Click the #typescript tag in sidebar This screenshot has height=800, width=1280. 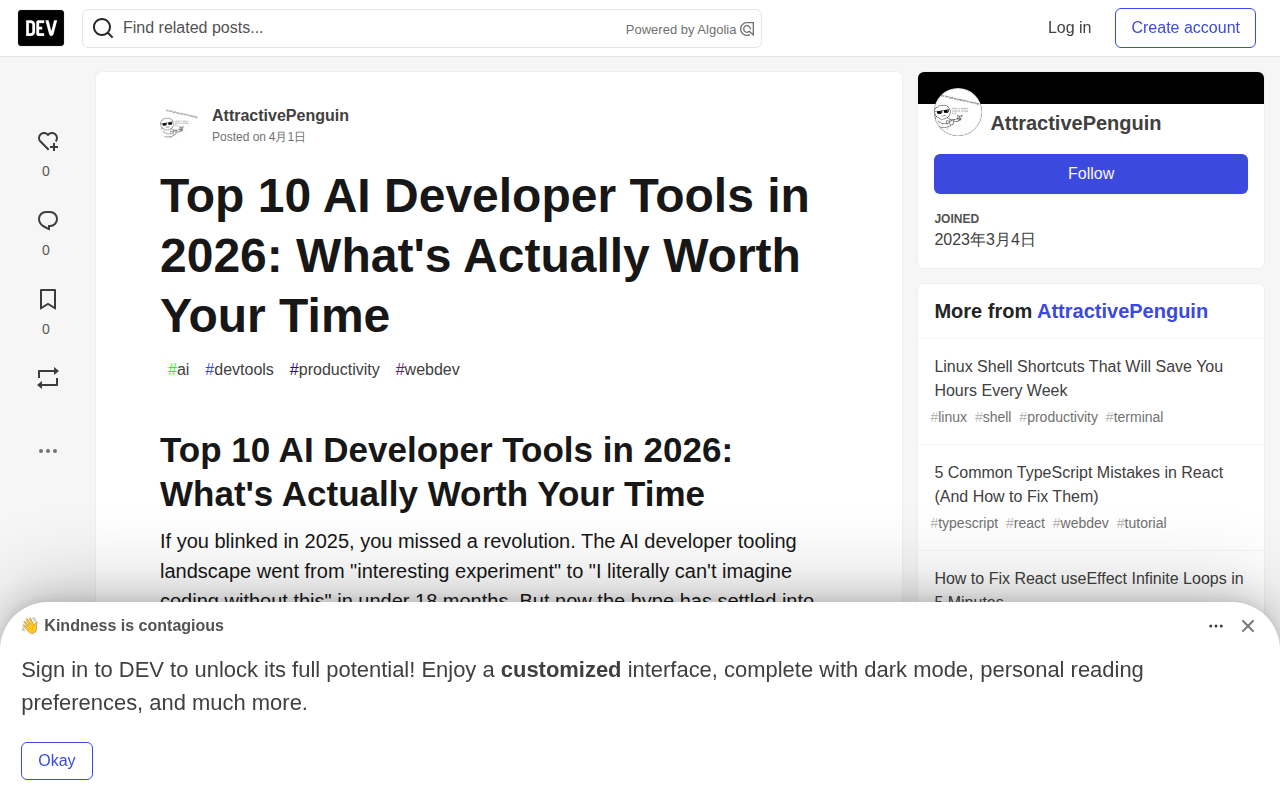(x=965, y=523)
